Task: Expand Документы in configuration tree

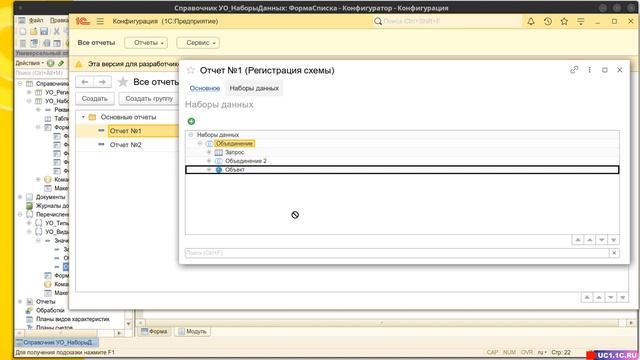Action: pos(20,197)
